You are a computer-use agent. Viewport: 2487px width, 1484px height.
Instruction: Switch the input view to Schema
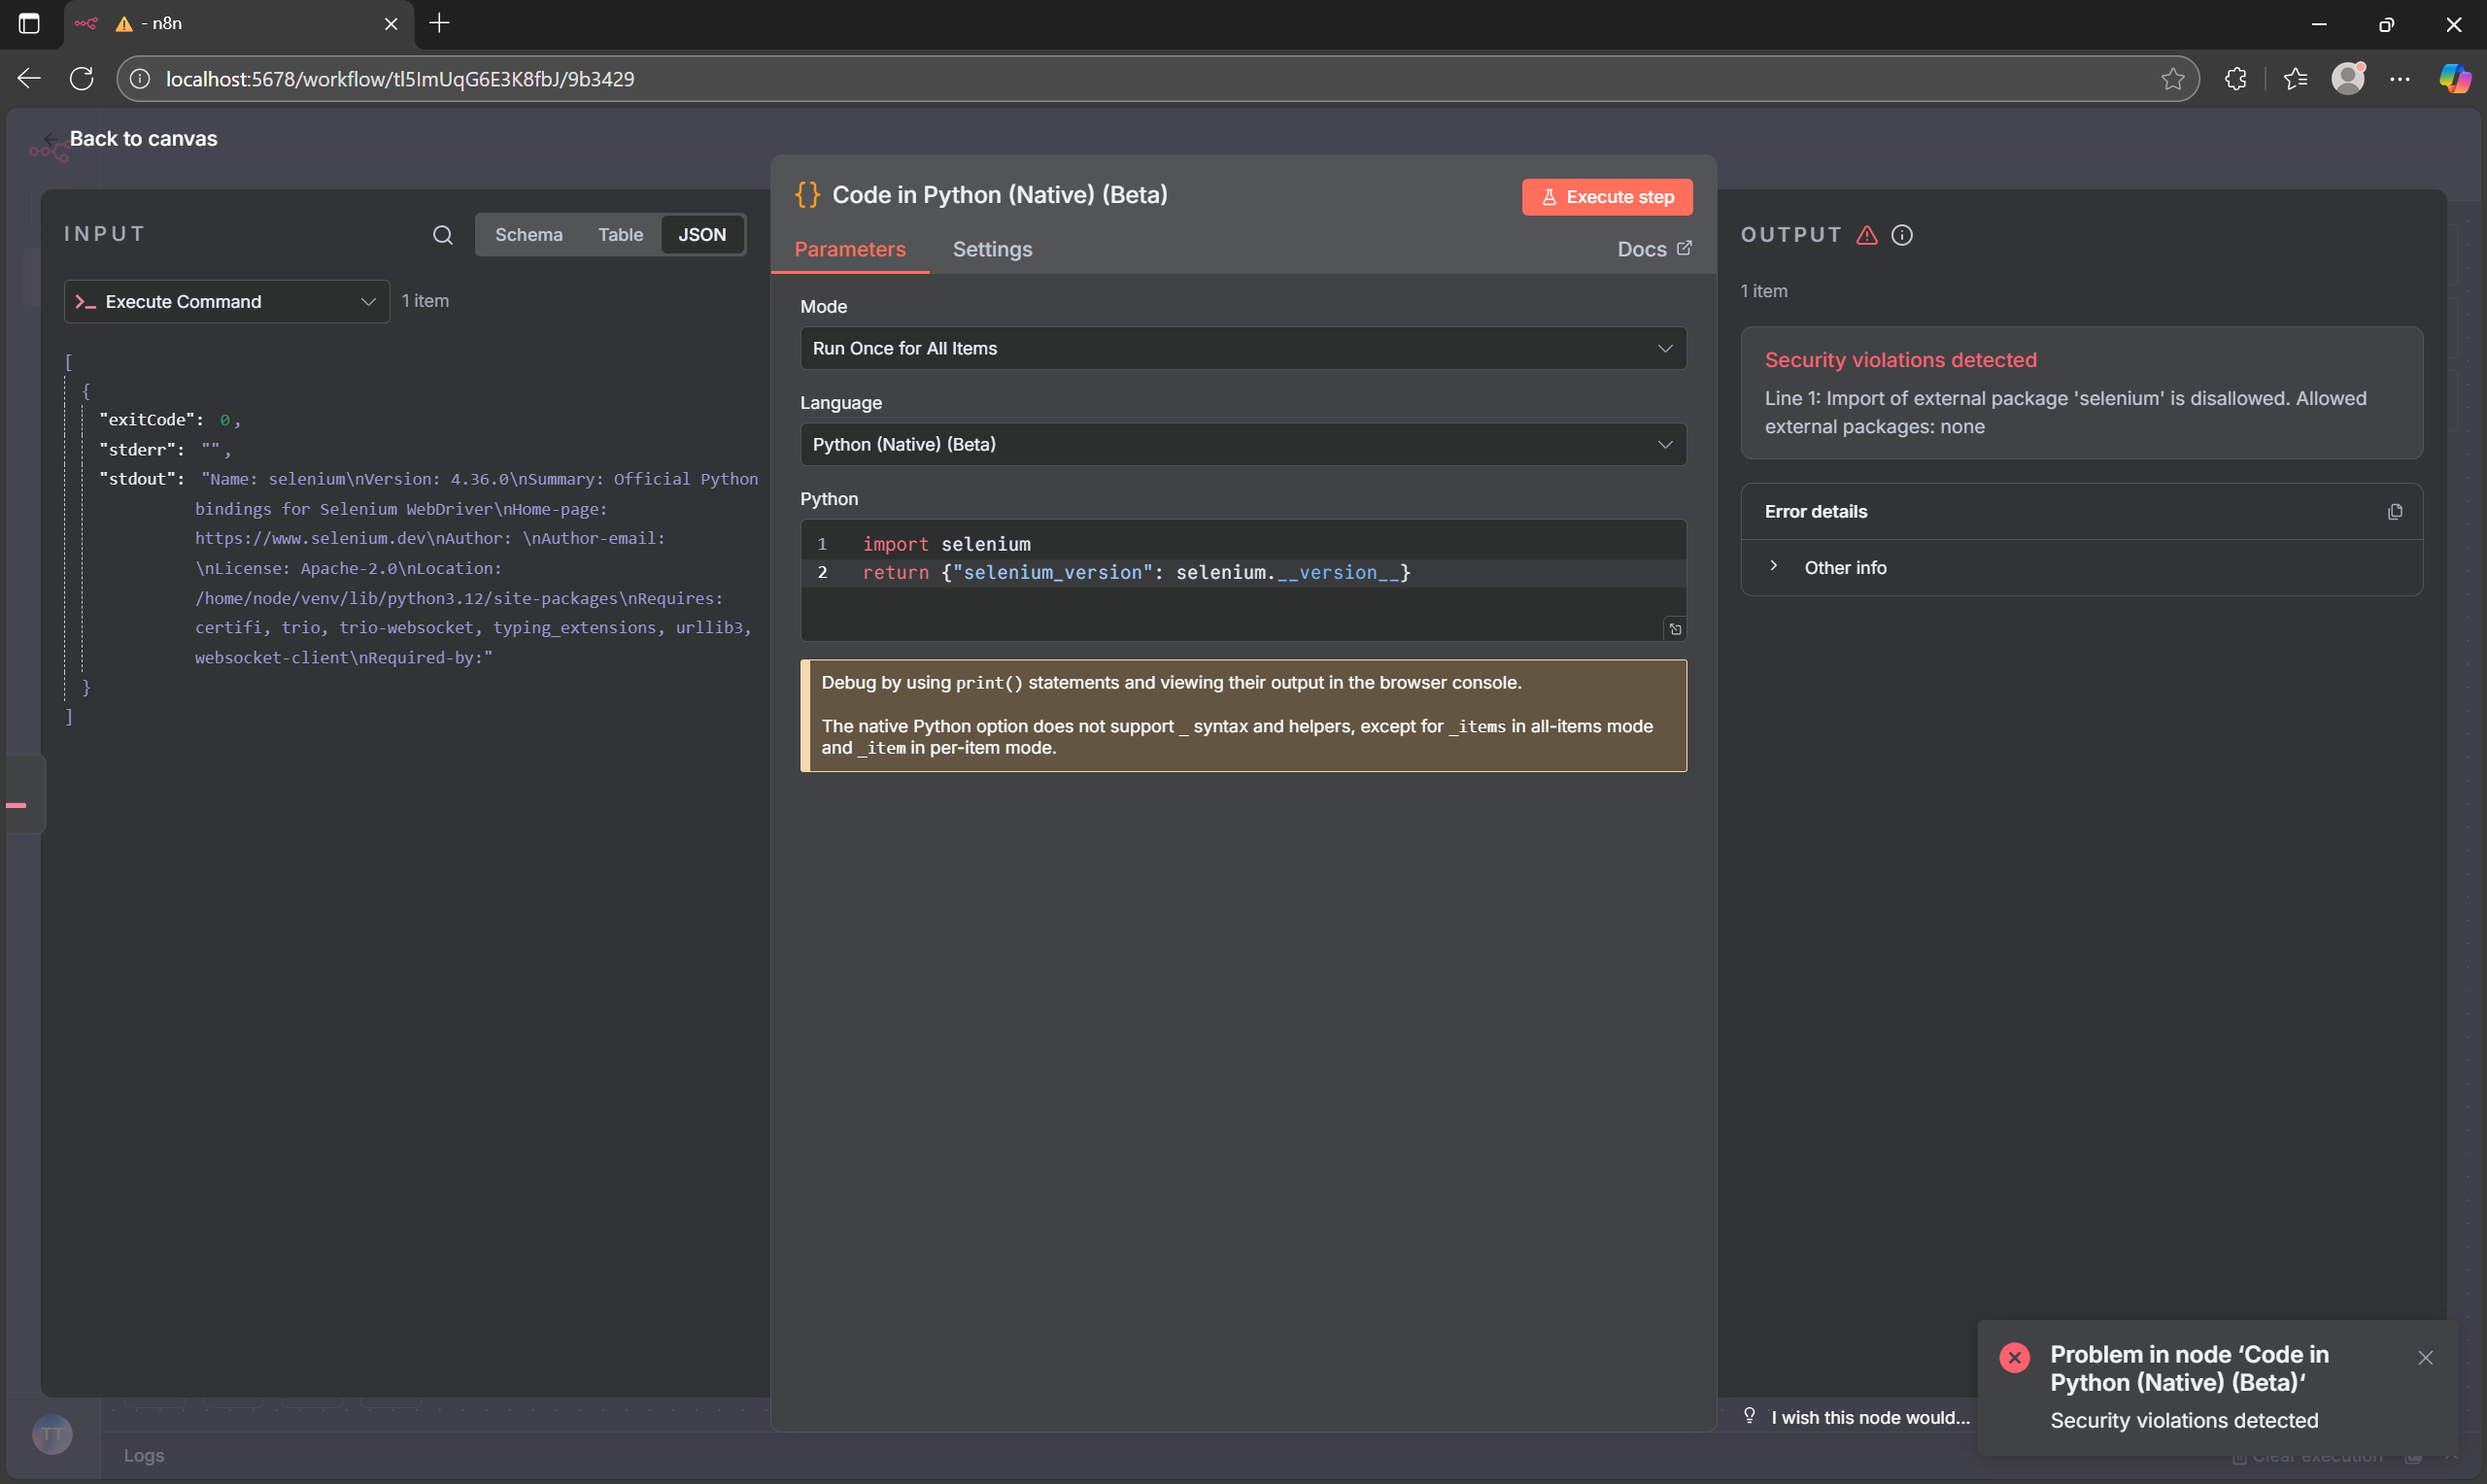click(x=529, y=234)
